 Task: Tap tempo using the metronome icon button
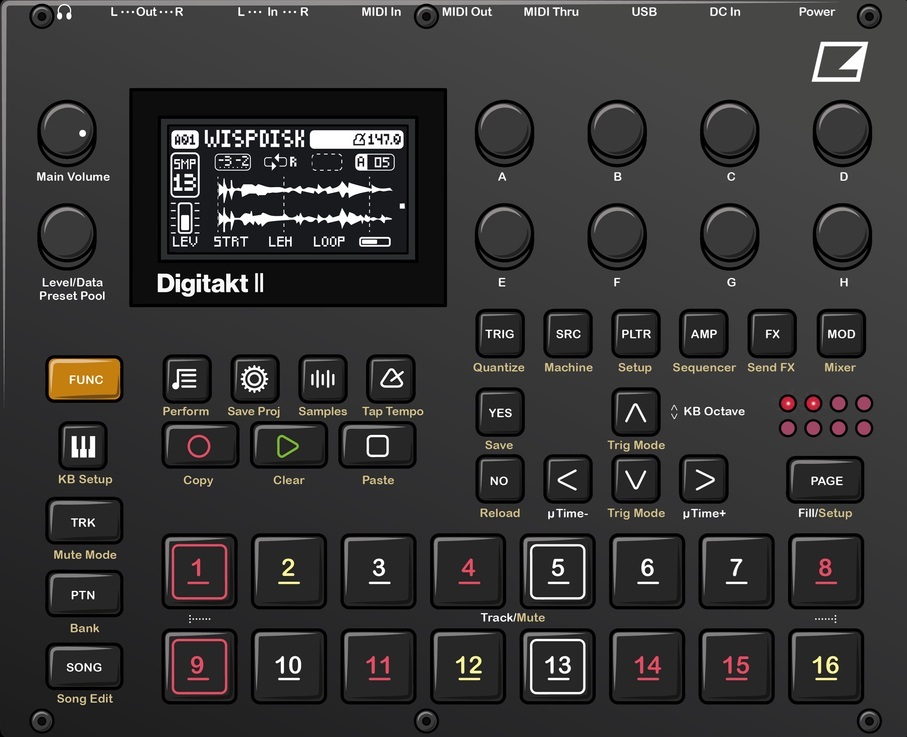pos(391,379)
